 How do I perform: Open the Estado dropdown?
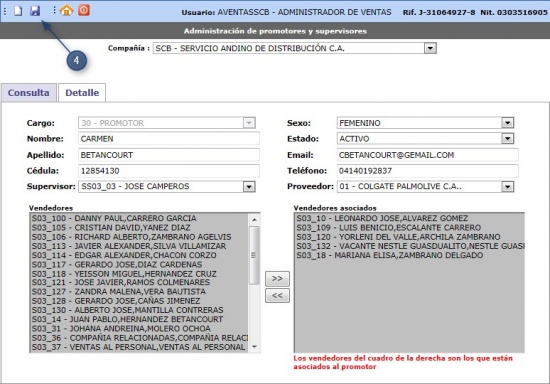[x=507, y=139]
